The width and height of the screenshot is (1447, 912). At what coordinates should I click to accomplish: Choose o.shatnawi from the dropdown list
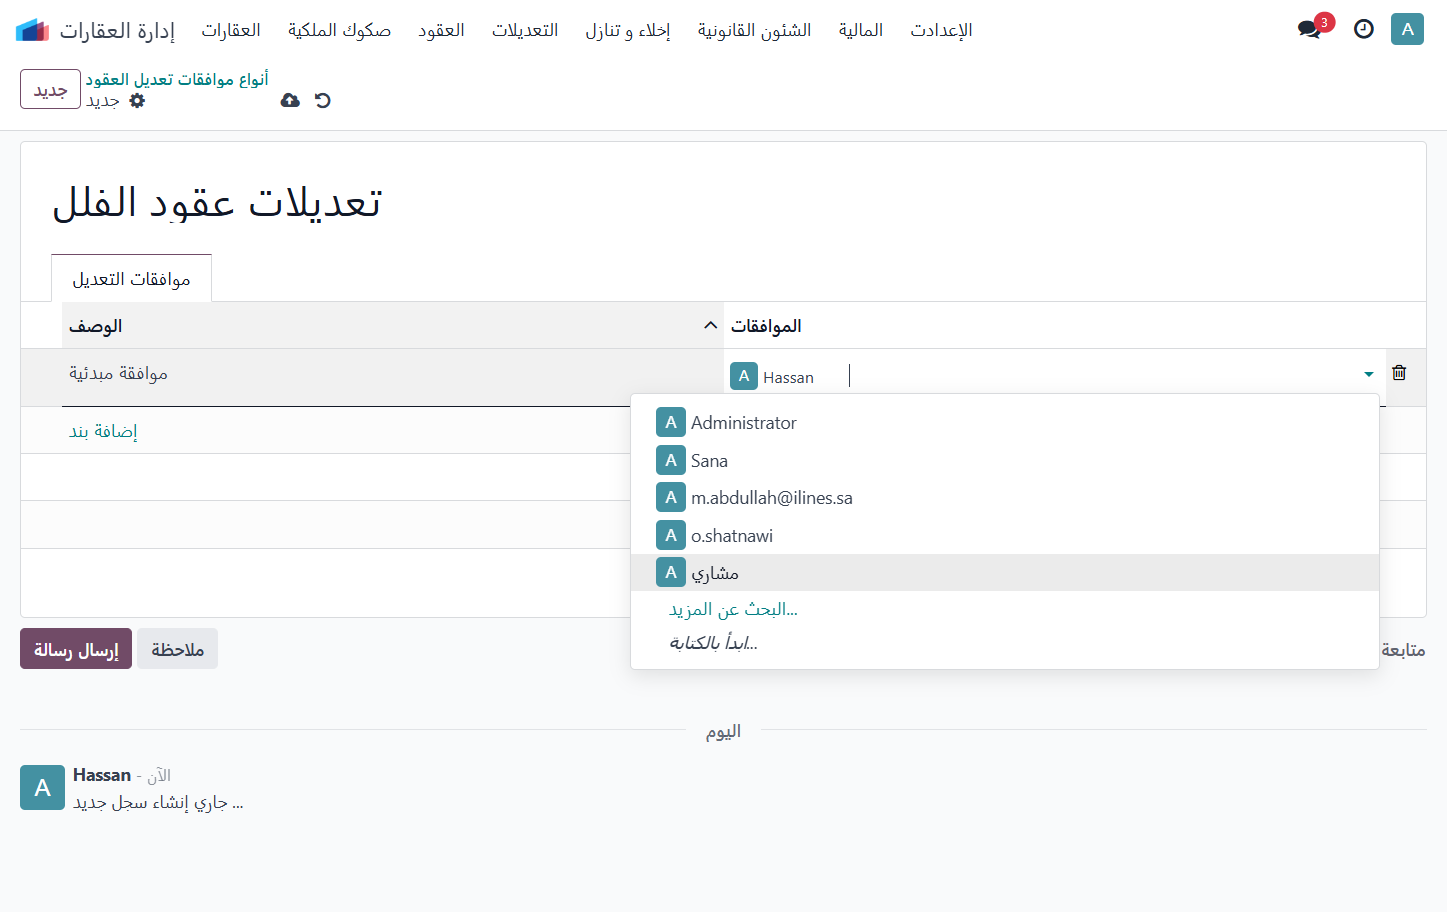(1005, 535)
